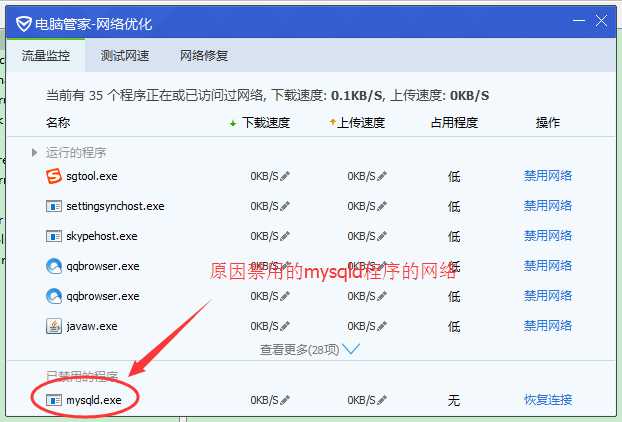Click the 操作 column header
622x422 pixels.
(x=548, y=123)
